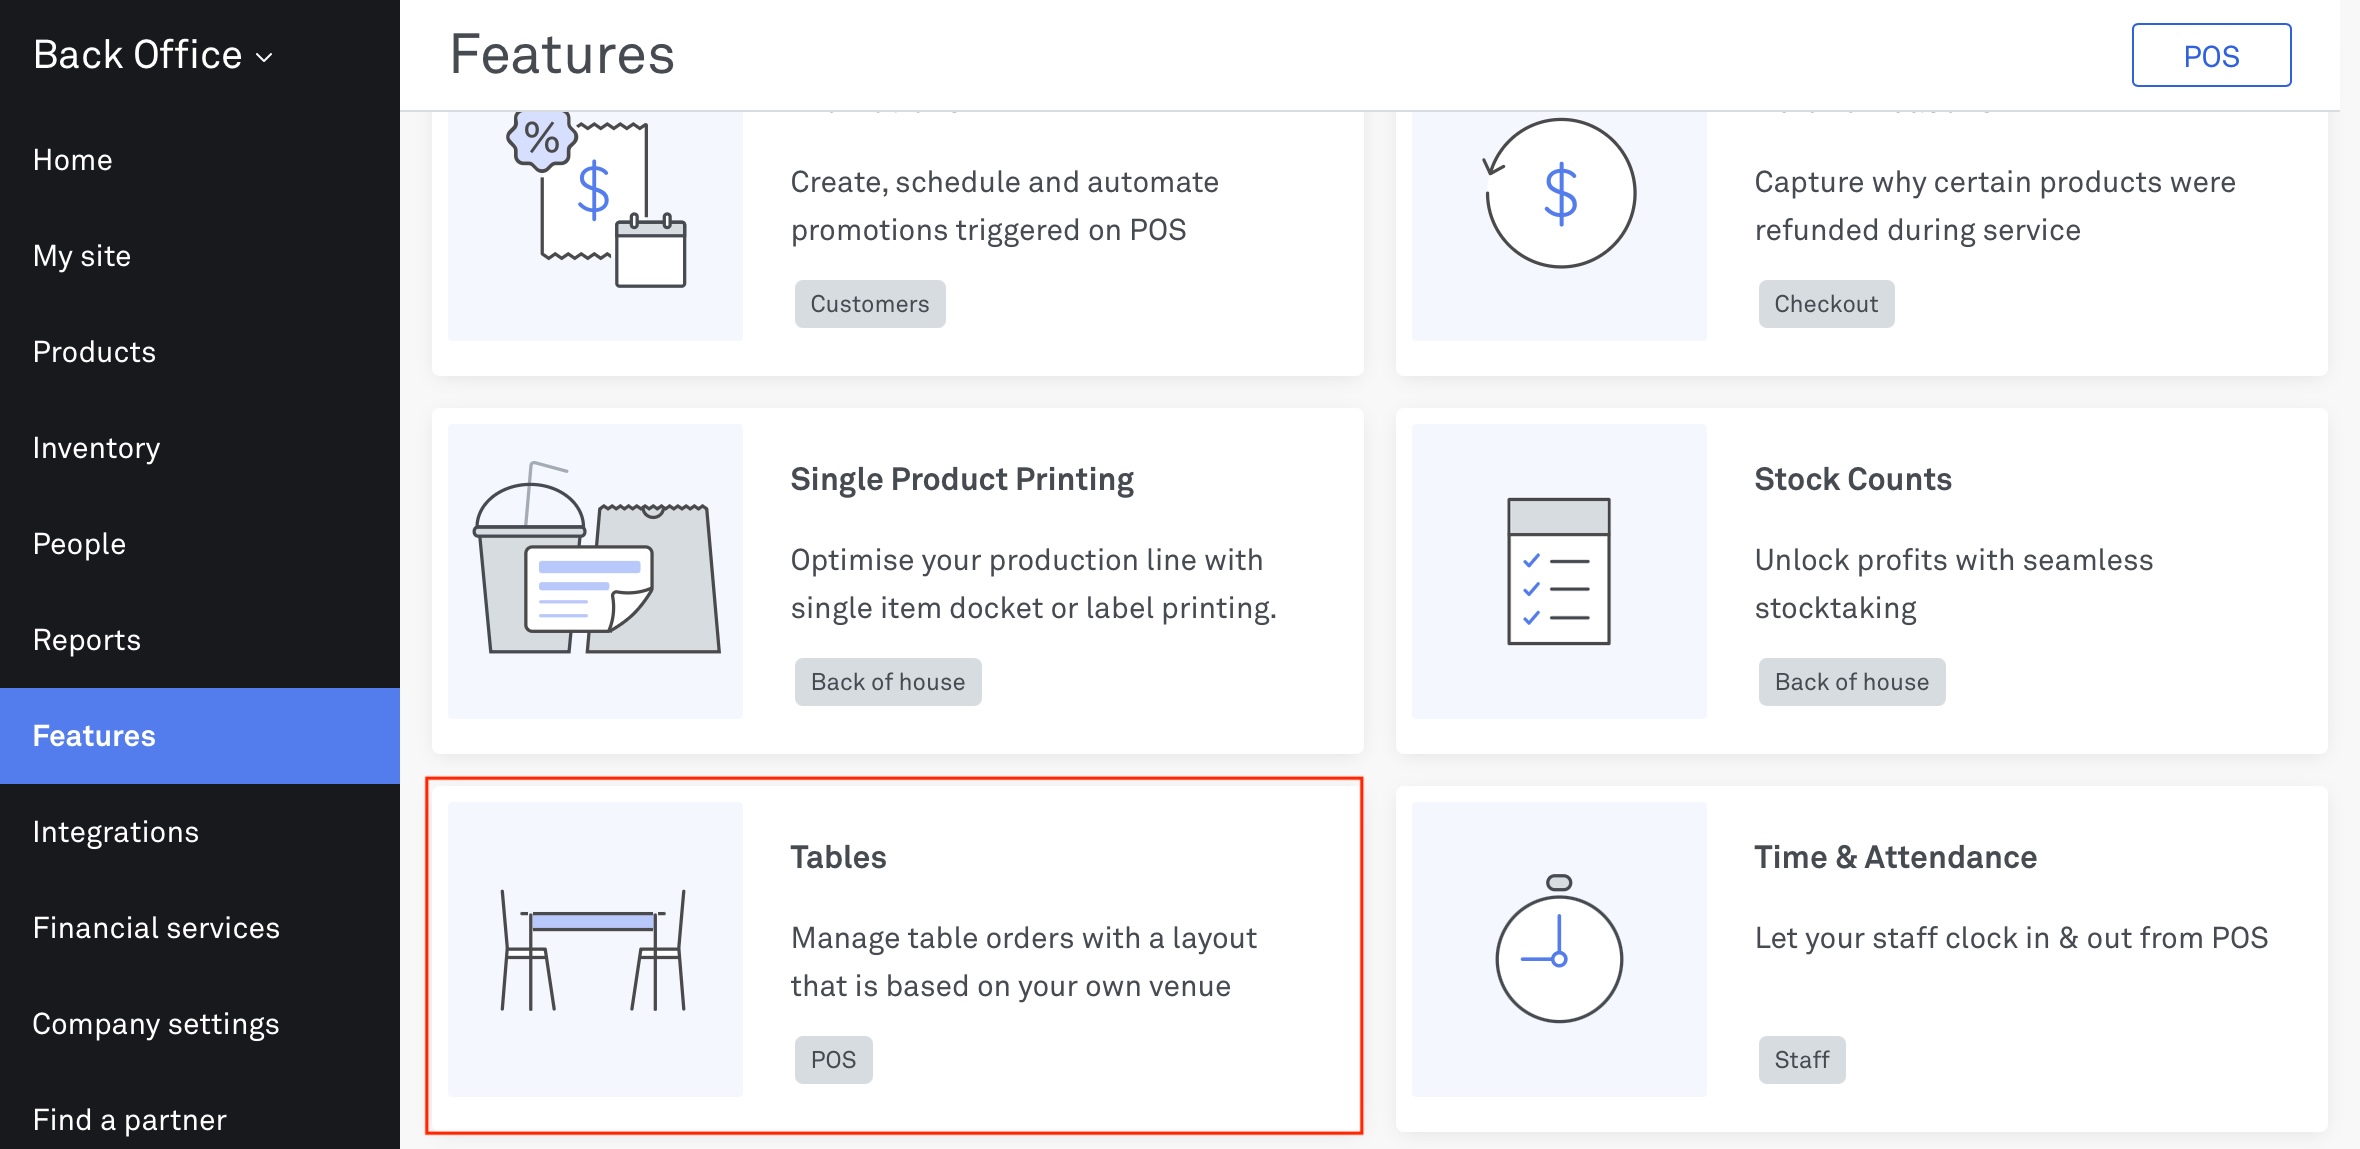Click the POS button in the header
Image resolution: width=2360 pixels, height=1149 pixels.
coord(2211,56)
